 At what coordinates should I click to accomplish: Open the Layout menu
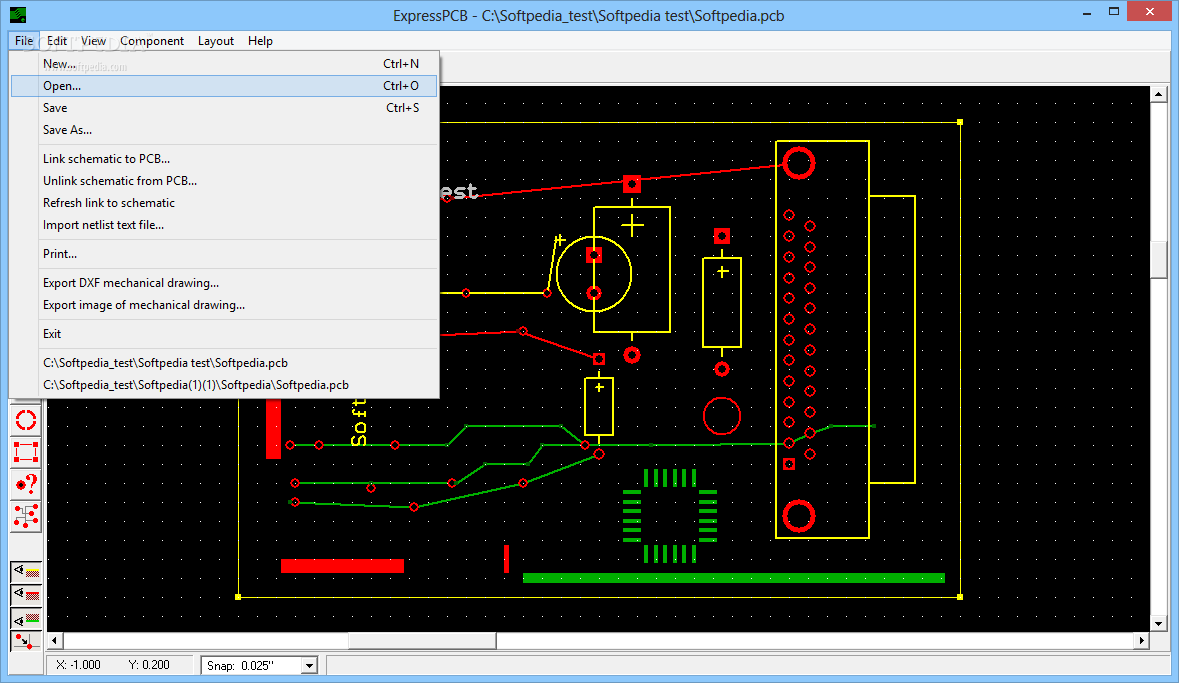click(216, 41)
